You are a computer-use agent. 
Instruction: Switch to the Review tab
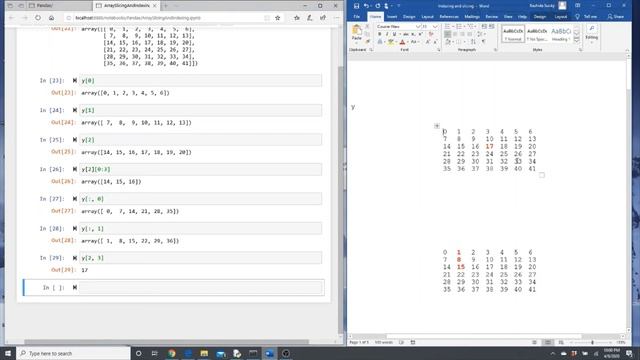[x=491, y=17]
